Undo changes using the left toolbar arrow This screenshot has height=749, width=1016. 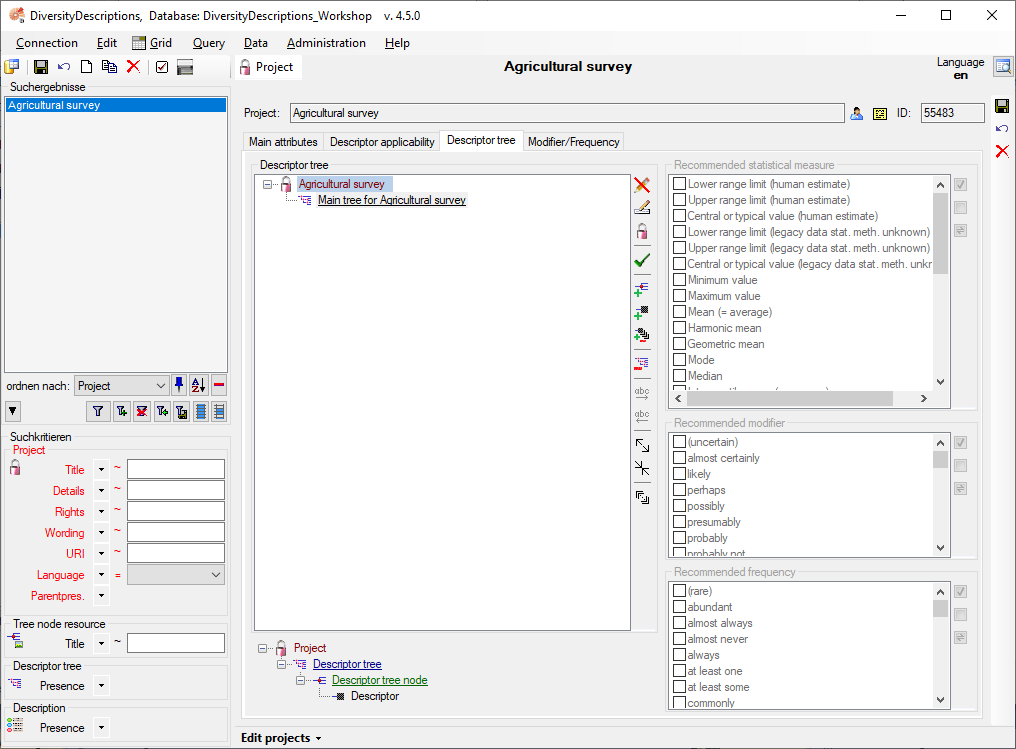coord(64,67)
